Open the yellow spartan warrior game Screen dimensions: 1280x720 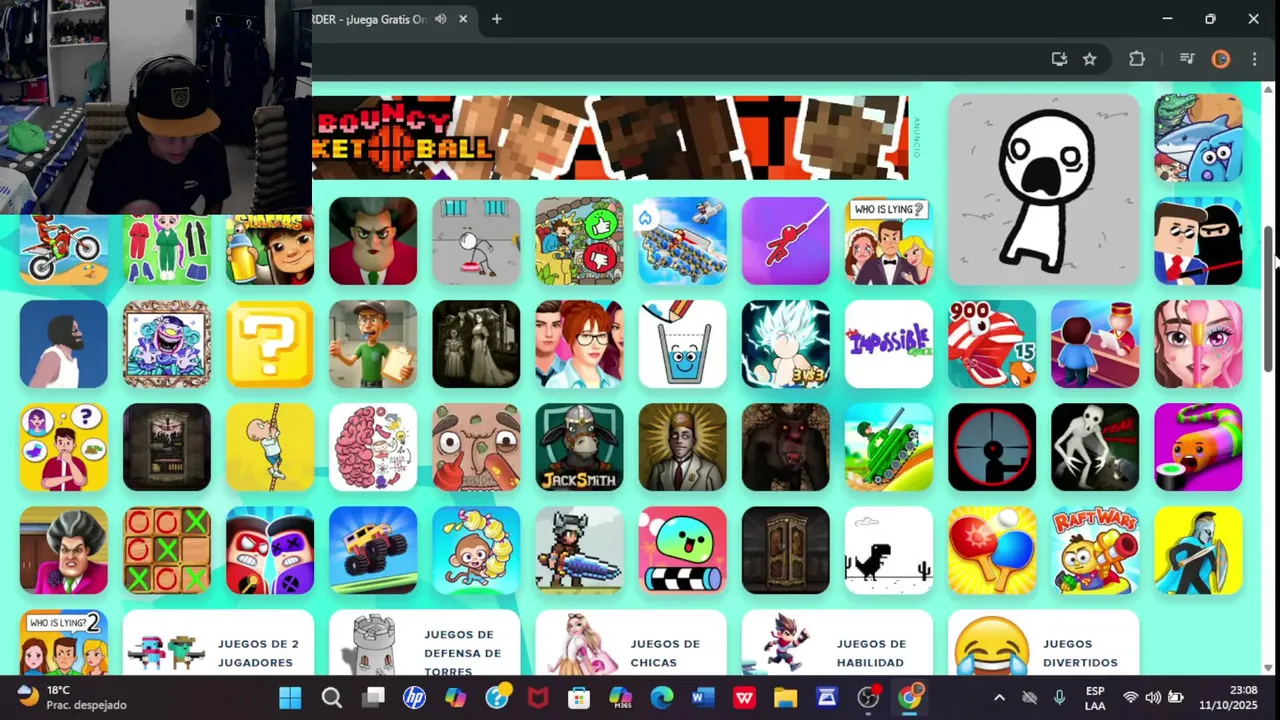click(x=1198, y=550)
